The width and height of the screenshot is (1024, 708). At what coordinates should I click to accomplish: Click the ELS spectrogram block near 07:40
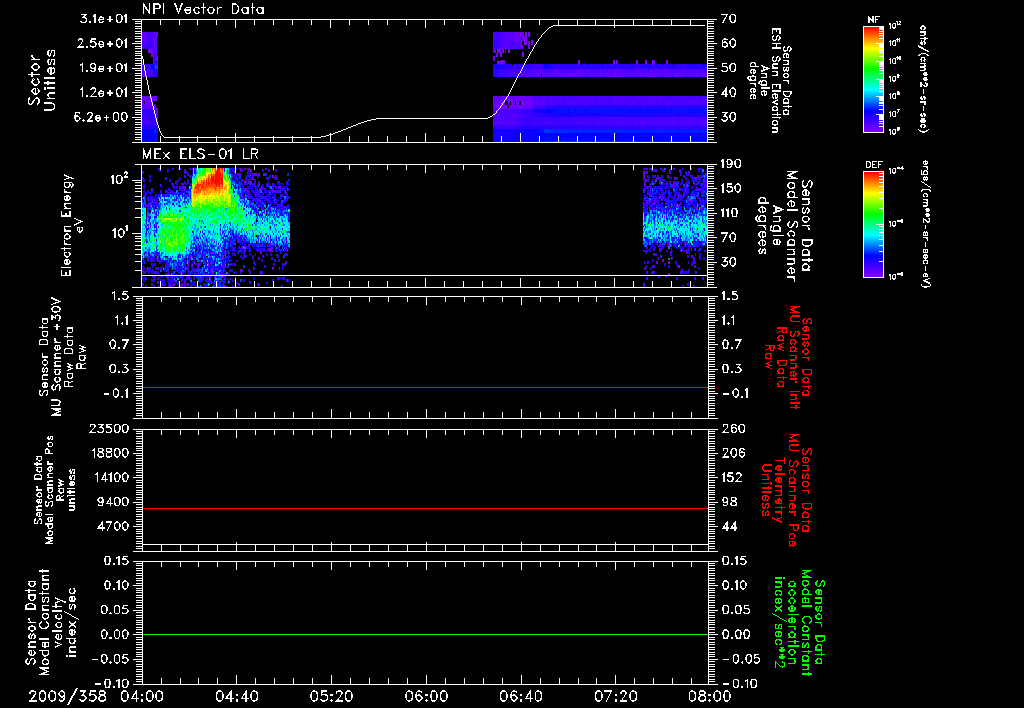click(x=675, y=225)
